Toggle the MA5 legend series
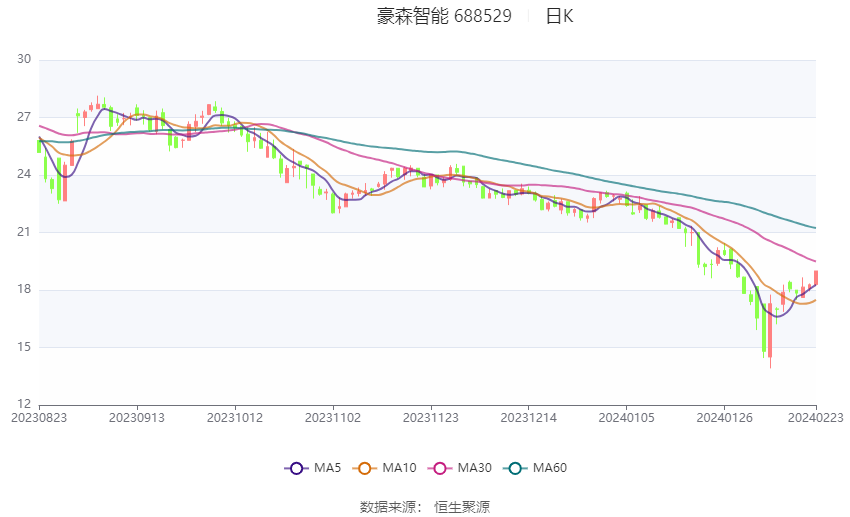The image size is (850, 517). [313, 468]
